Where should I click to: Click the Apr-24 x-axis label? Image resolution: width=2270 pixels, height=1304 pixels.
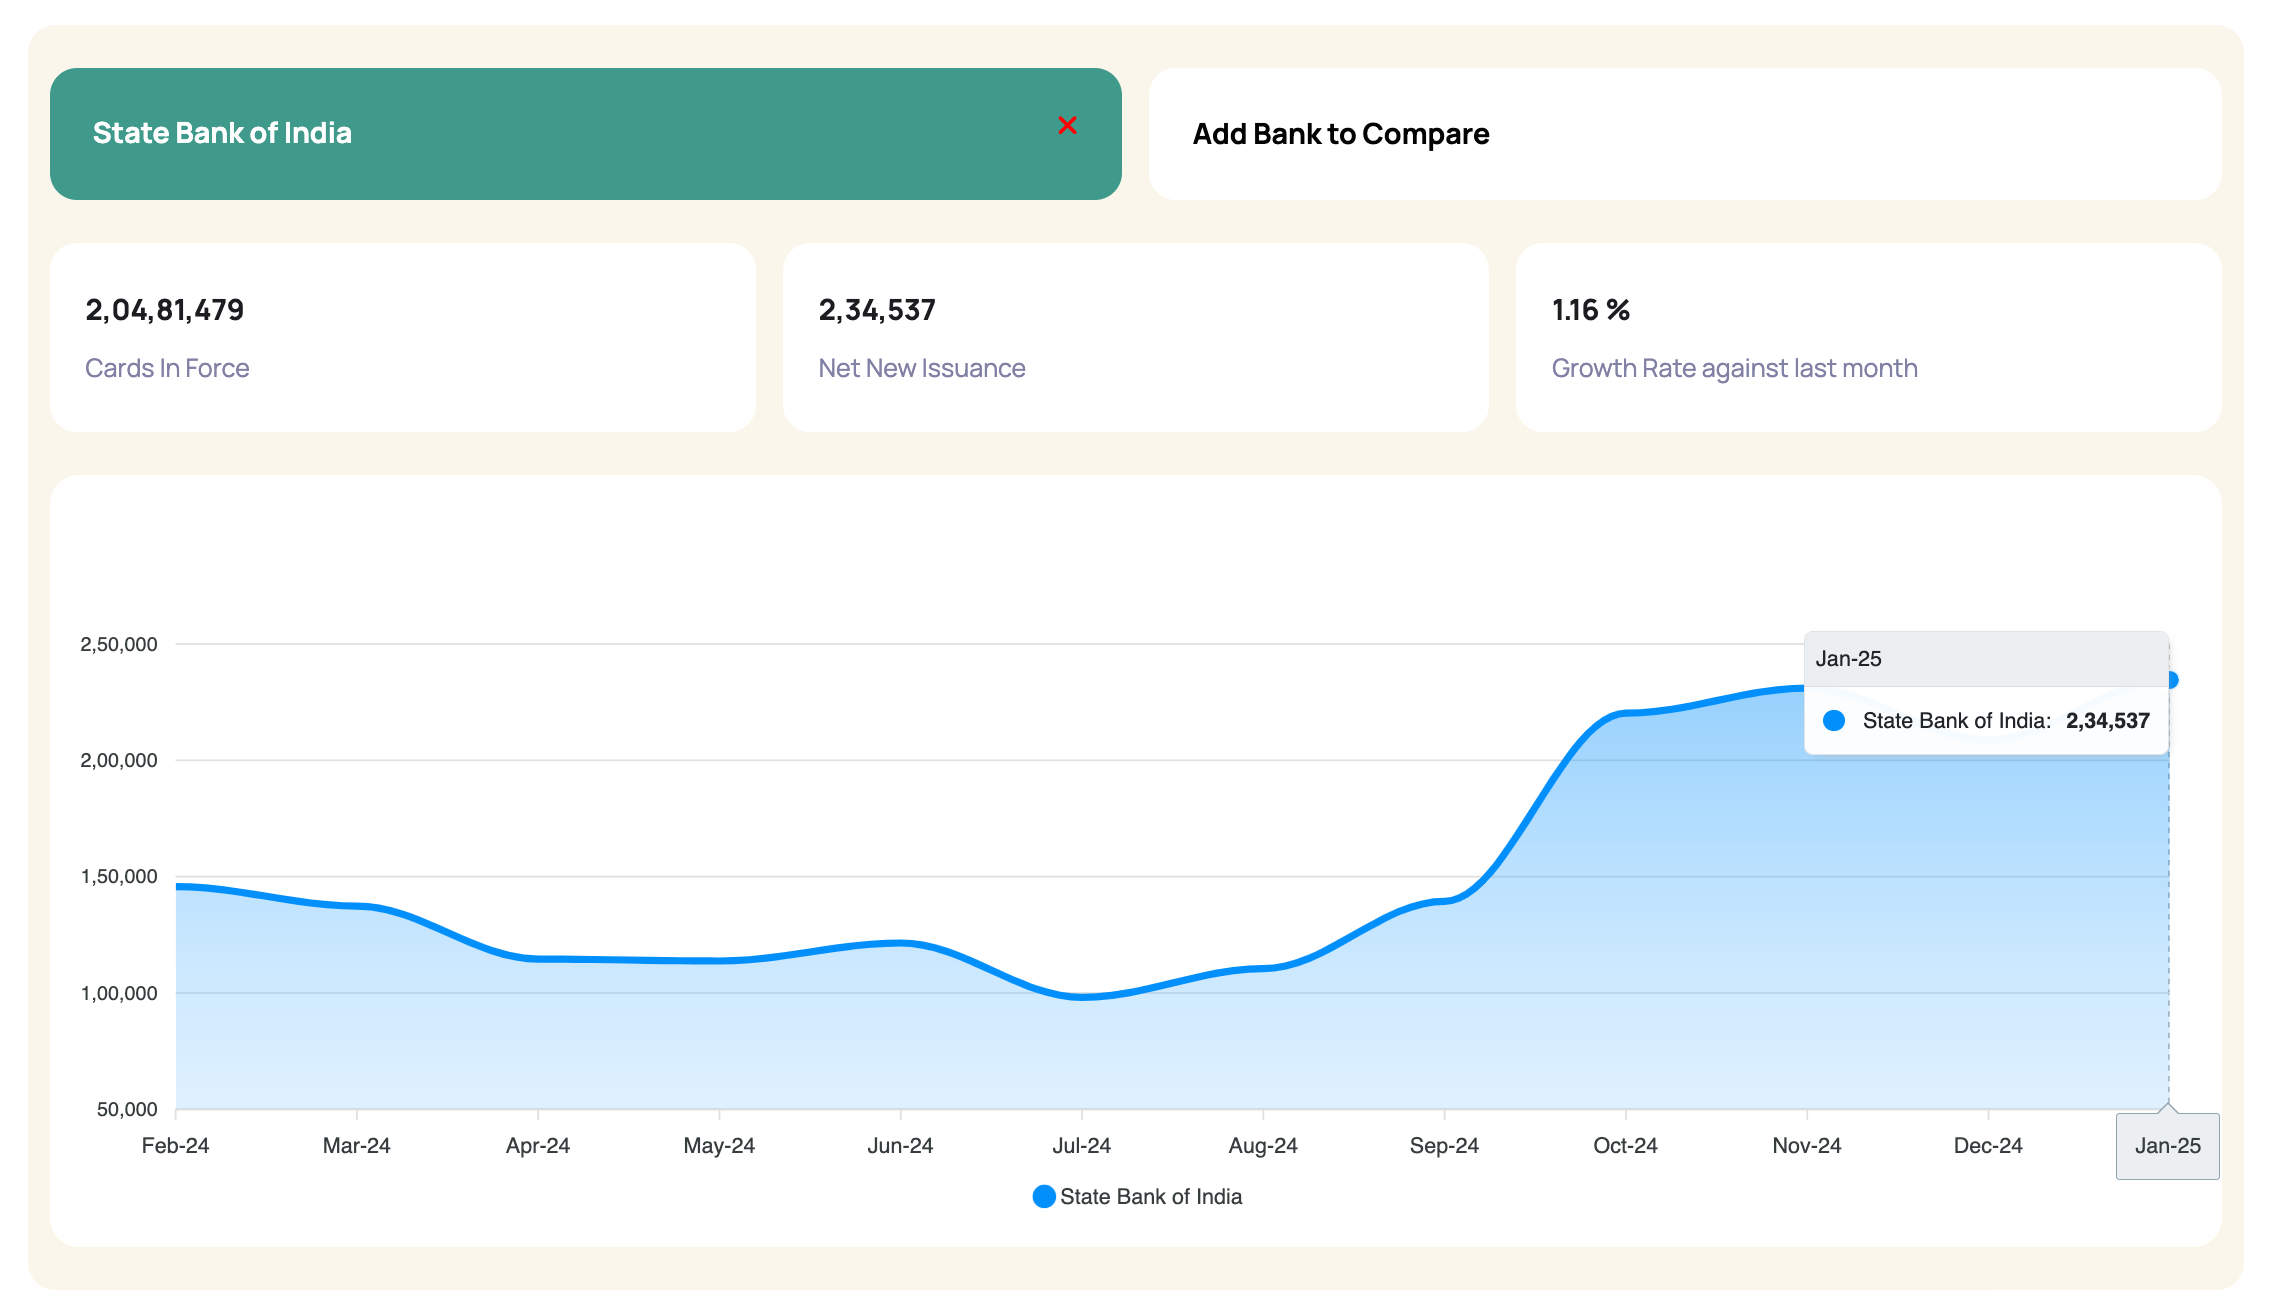click(x=537, y=1146)
